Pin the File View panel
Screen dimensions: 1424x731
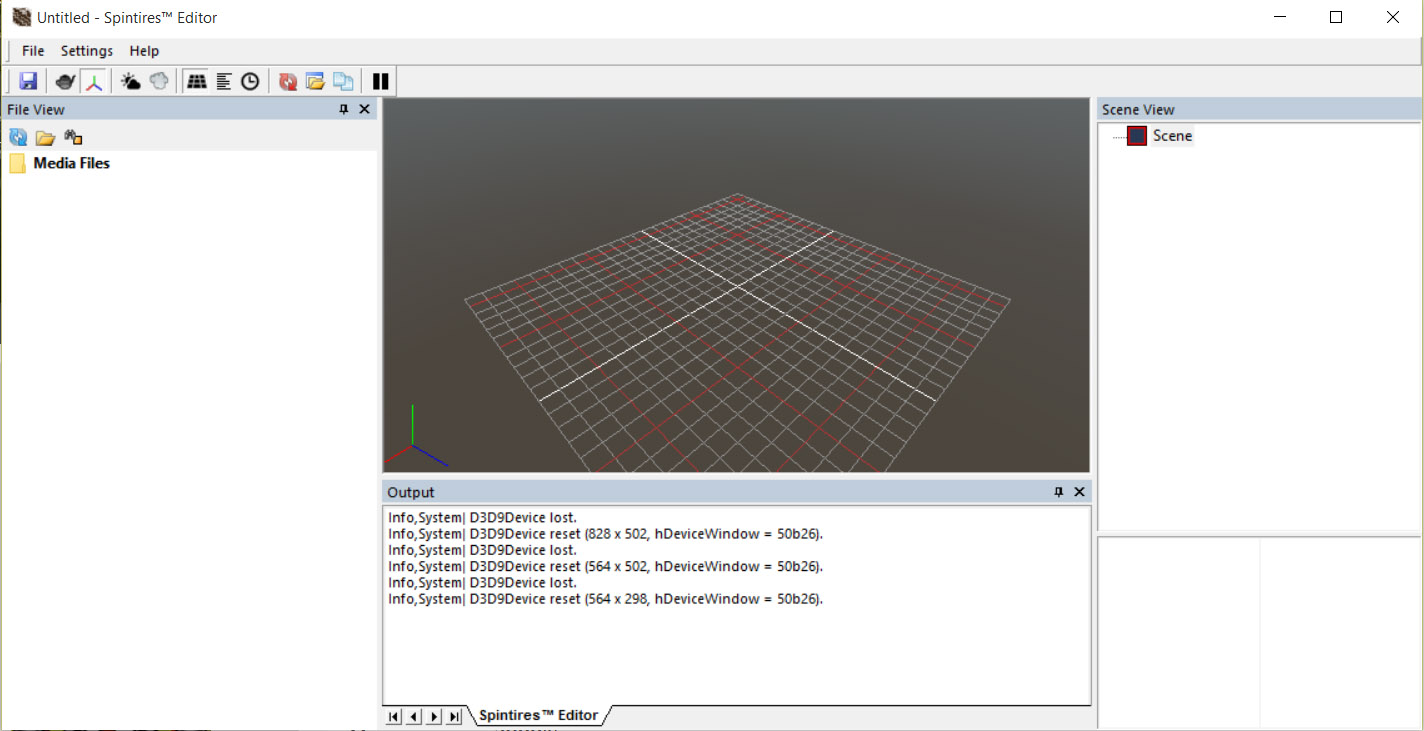tap(344, 109)
